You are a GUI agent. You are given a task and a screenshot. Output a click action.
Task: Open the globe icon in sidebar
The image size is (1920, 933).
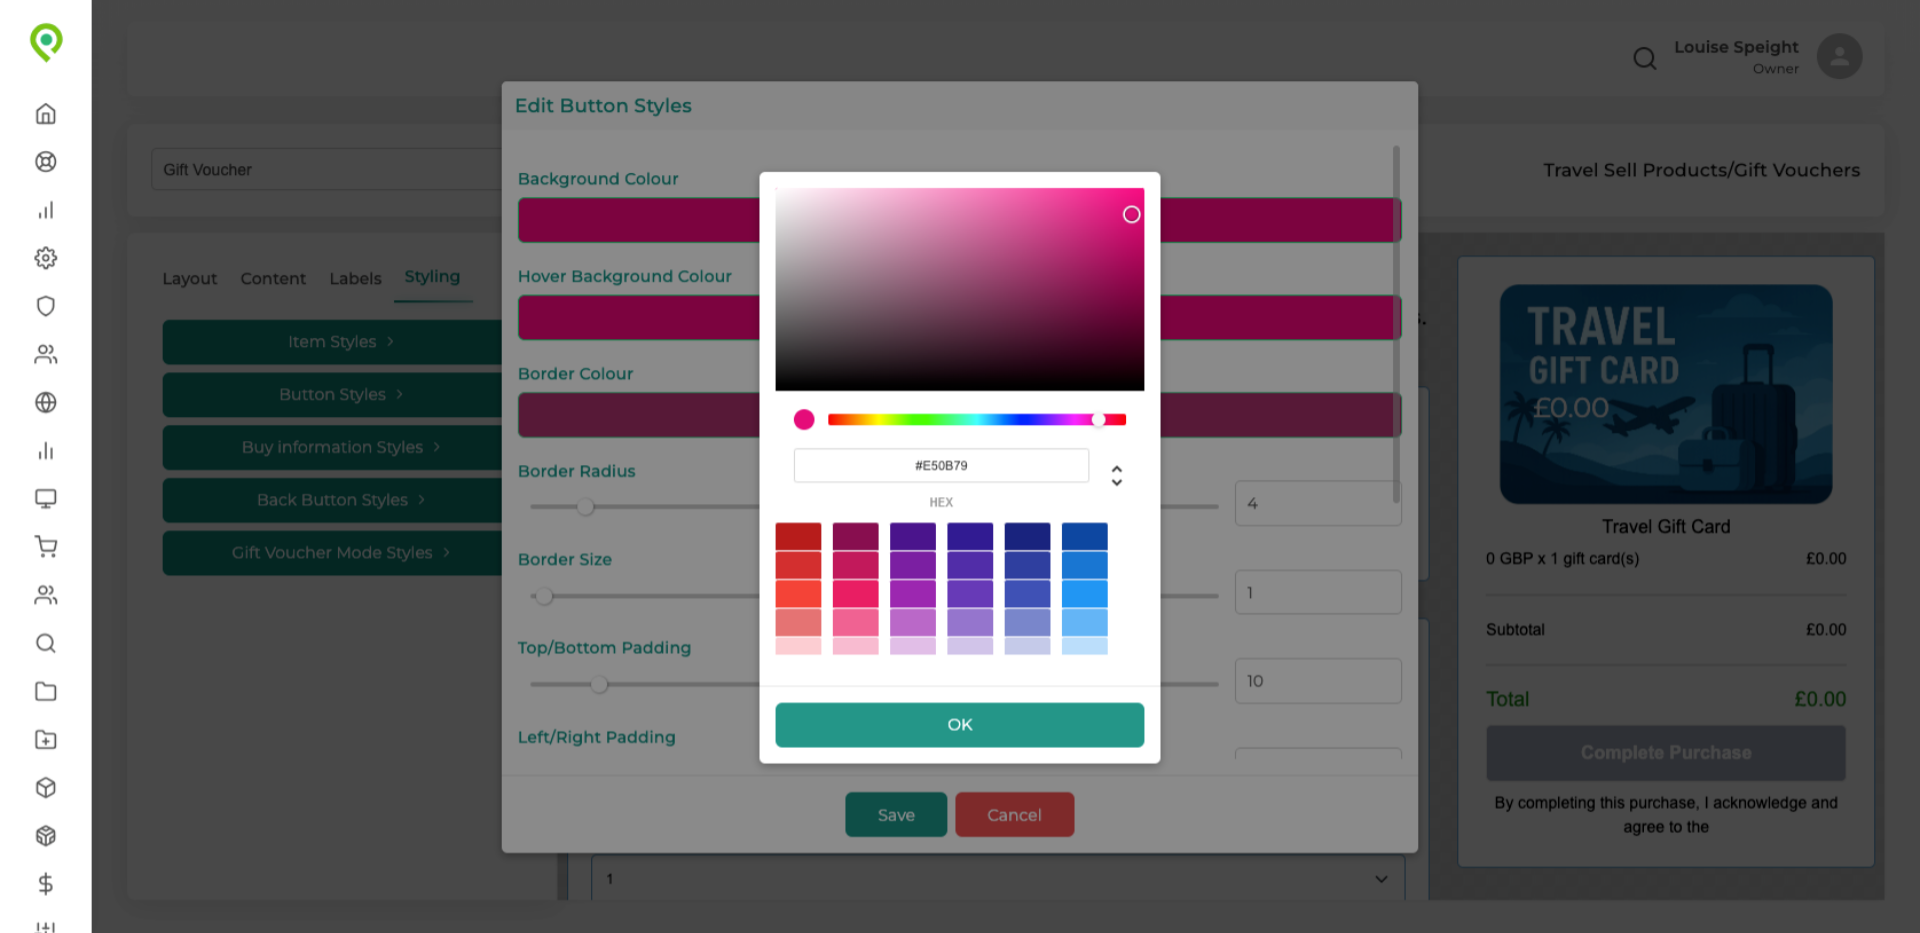point(46,403)
